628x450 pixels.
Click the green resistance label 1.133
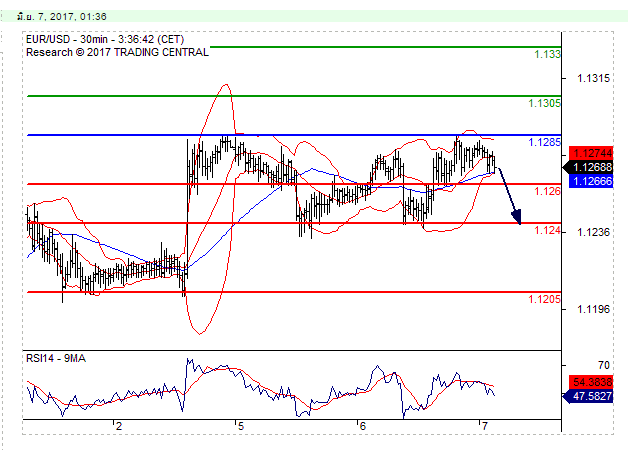547,54
